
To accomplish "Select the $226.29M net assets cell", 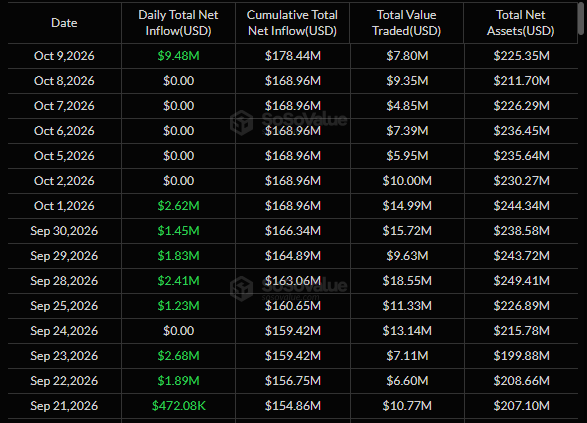I will click(521, 106).
